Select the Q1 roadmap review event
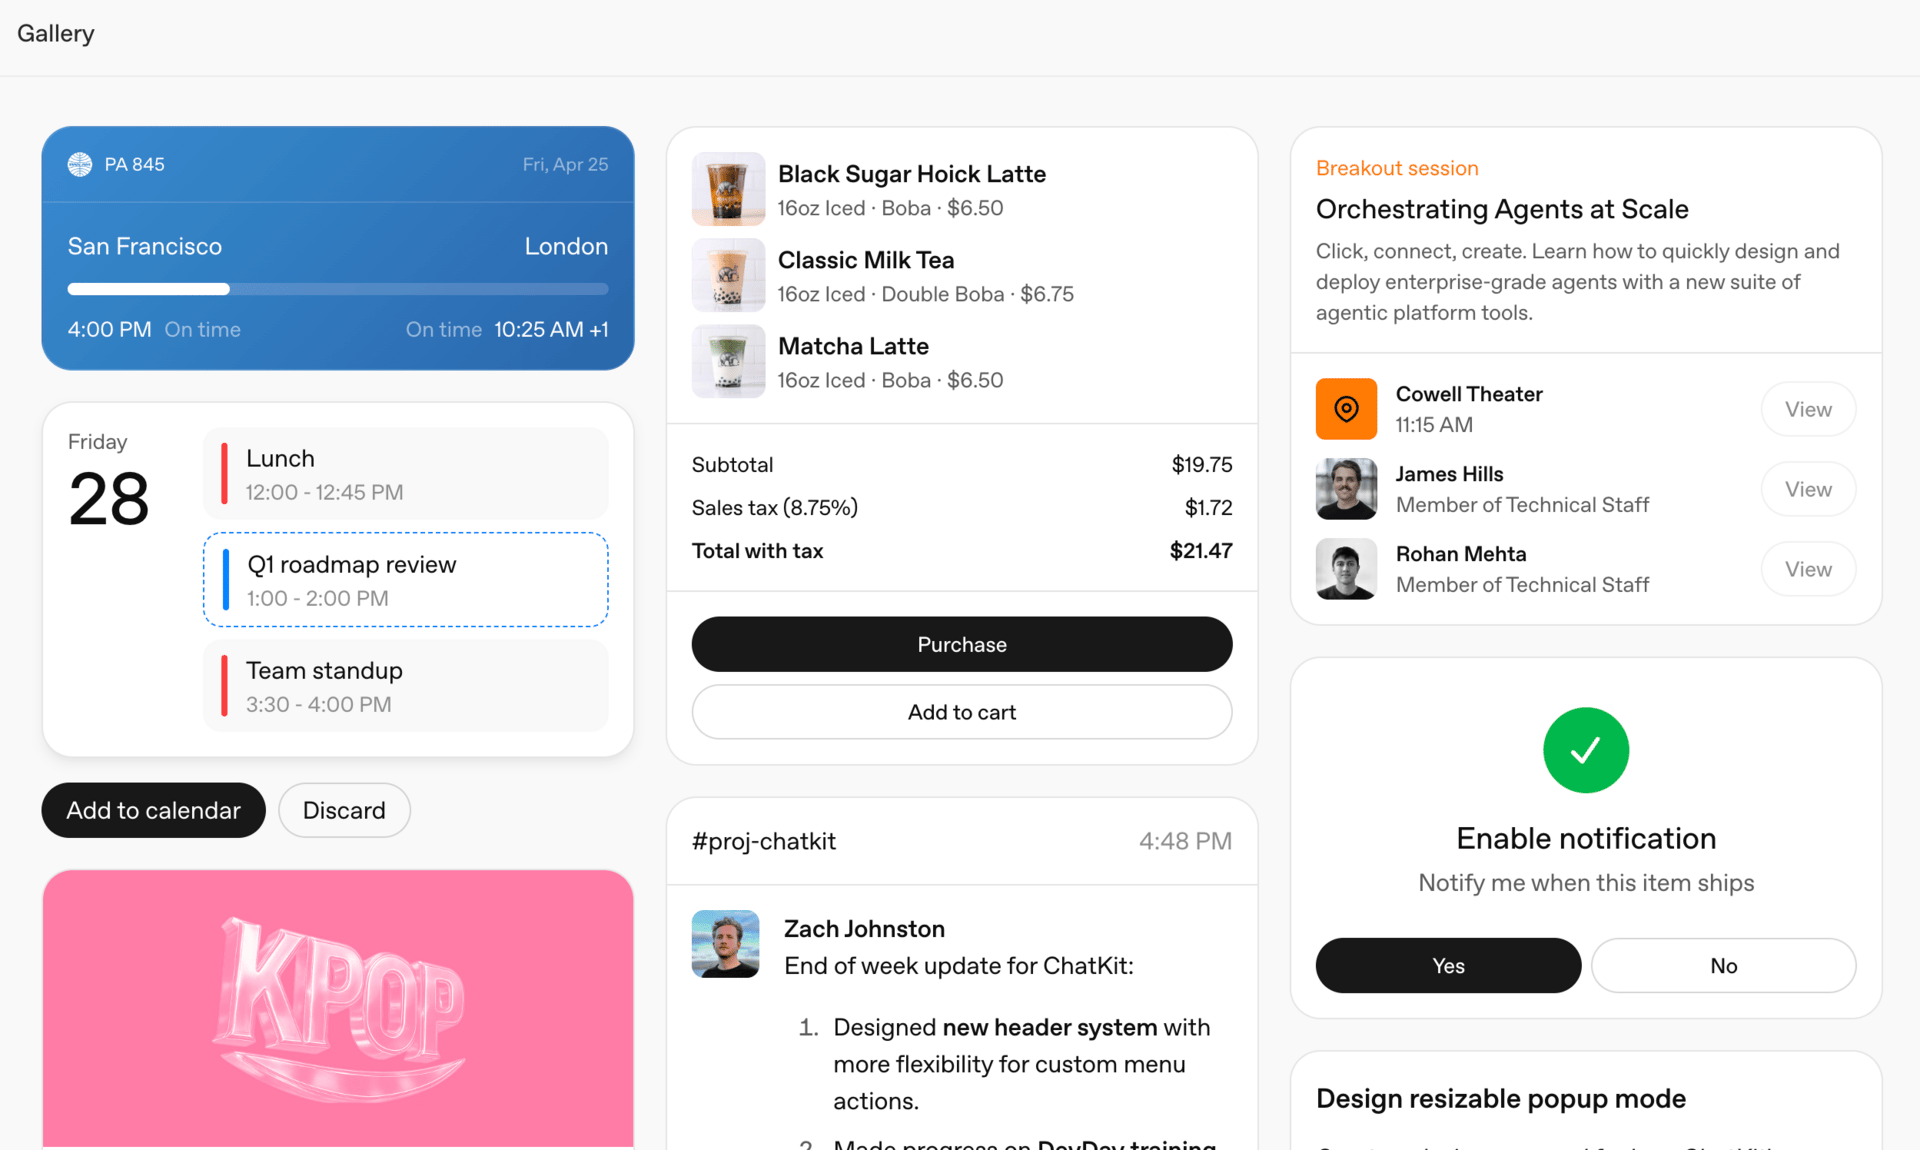Image resolution: width=1920 pixels, height=1150 pixels. tap(405, 580)
